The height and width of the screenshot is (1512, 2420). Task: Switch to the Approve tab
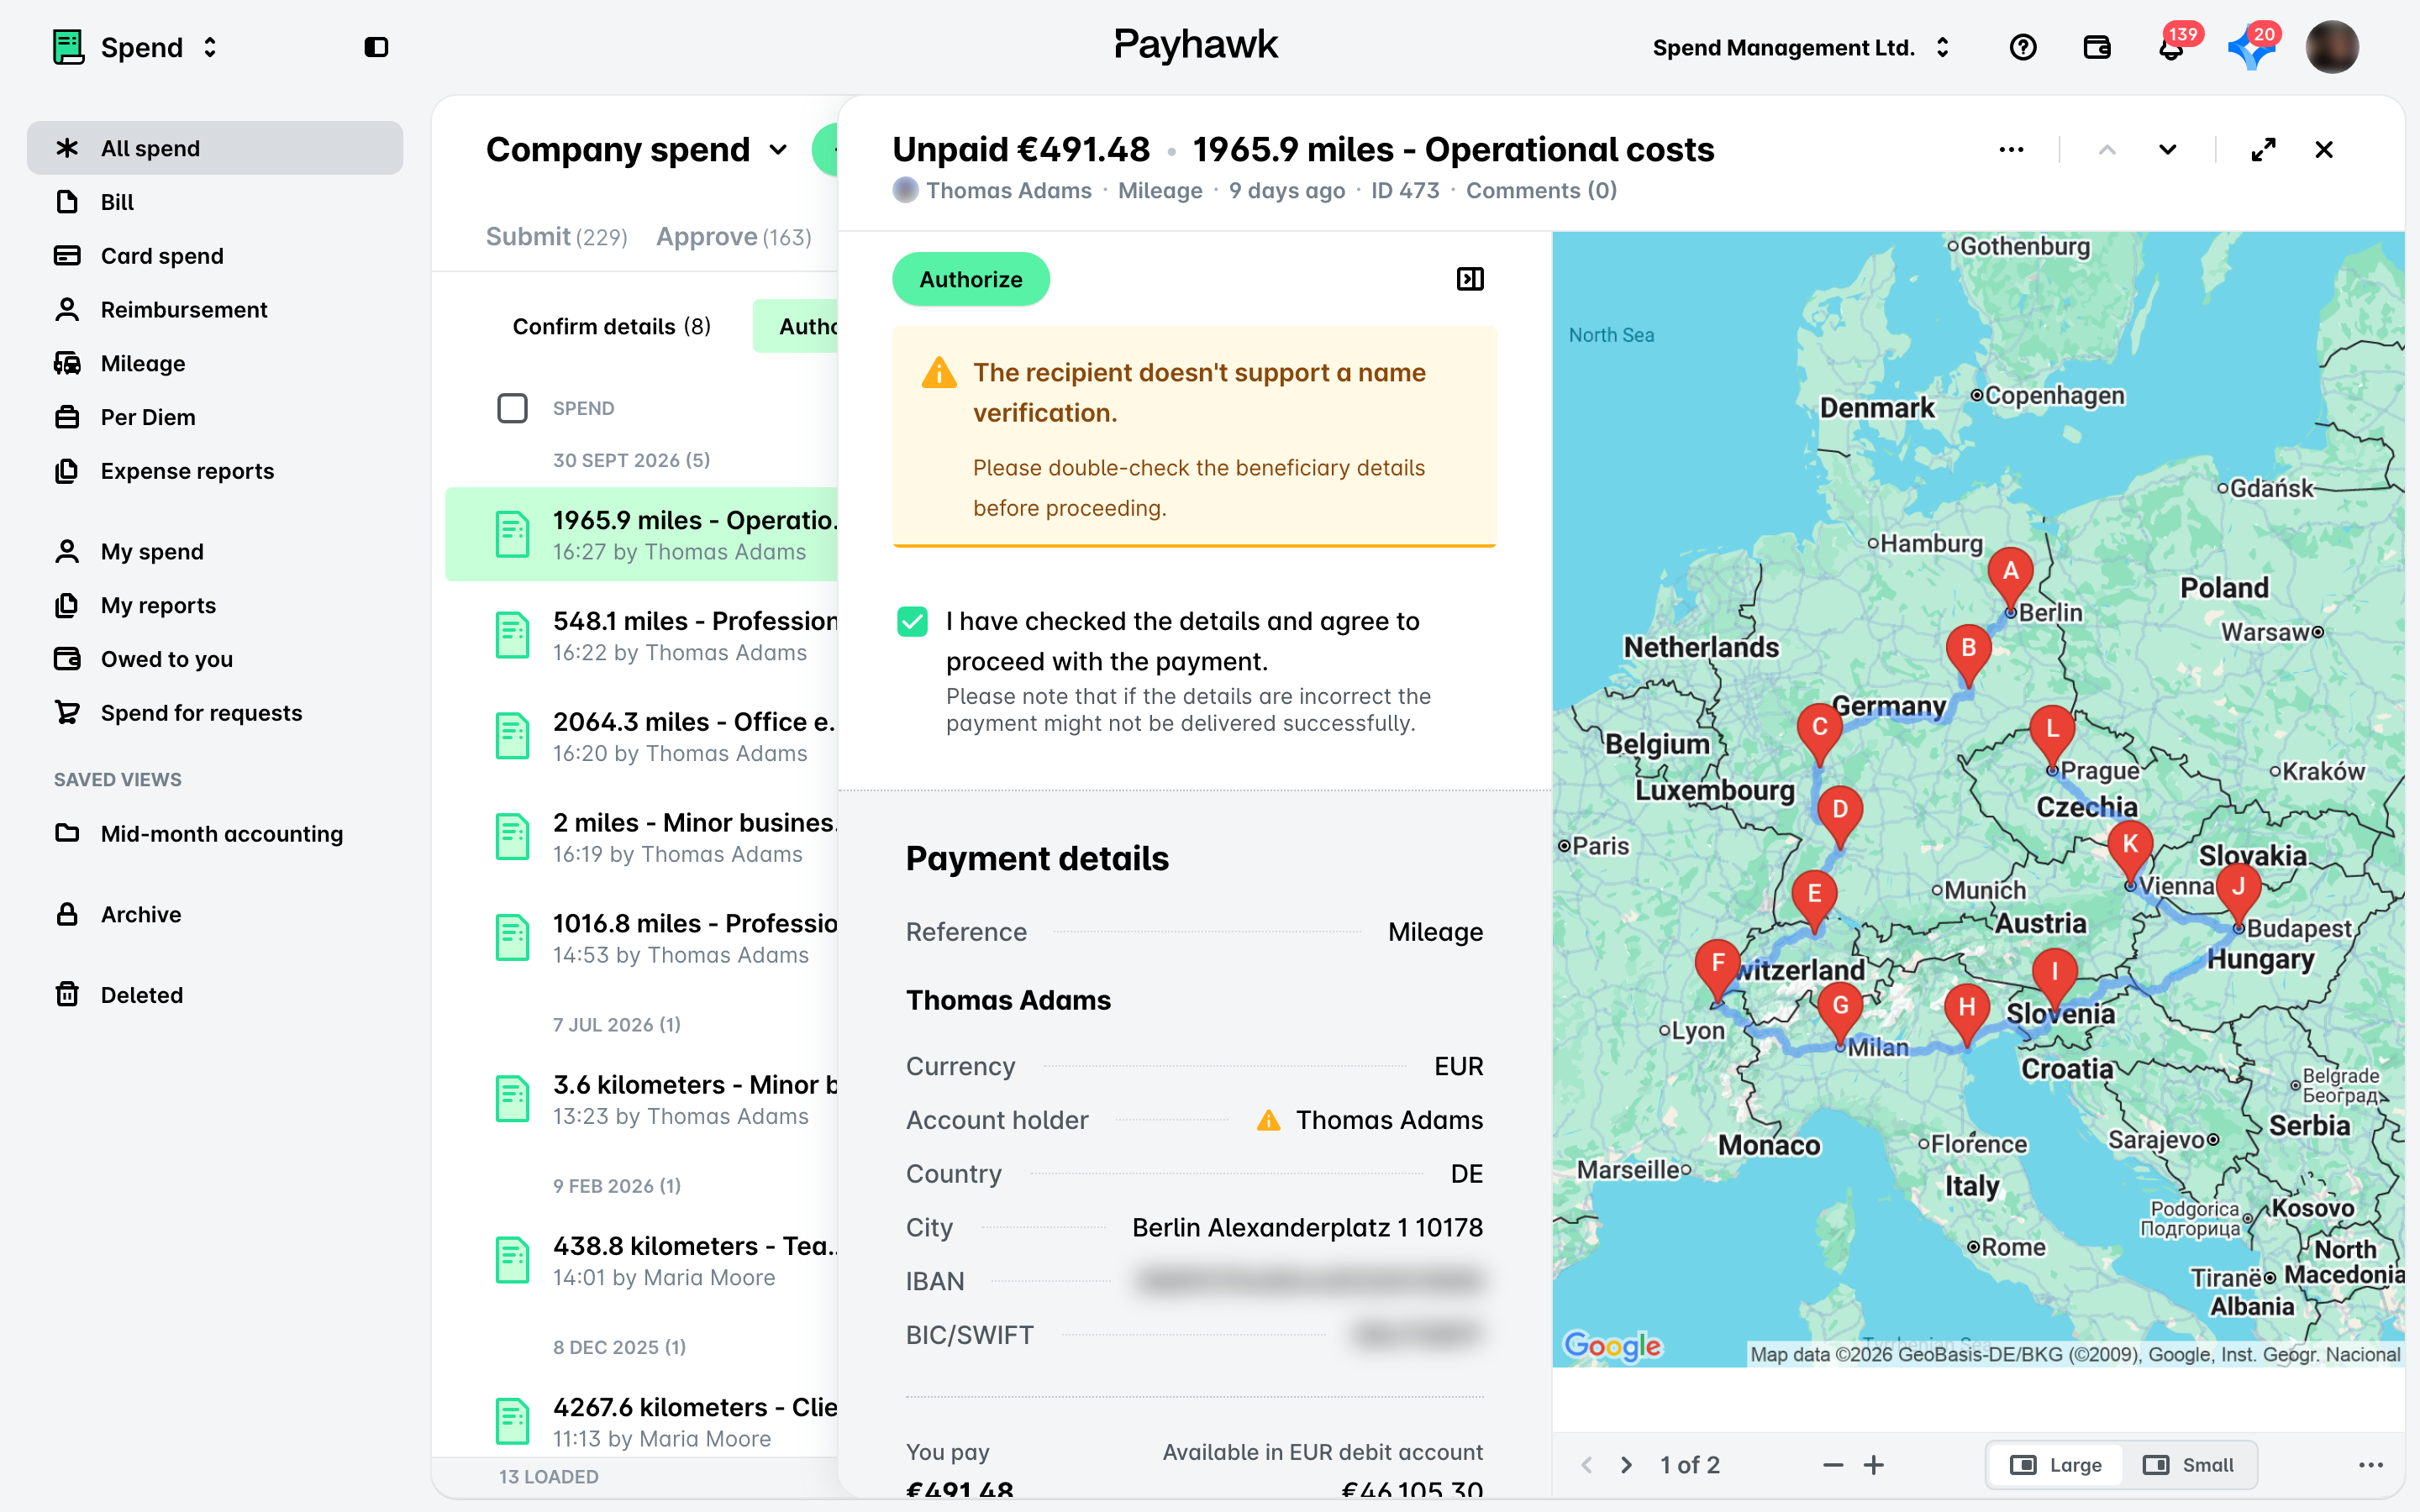[x=733, y=237]
